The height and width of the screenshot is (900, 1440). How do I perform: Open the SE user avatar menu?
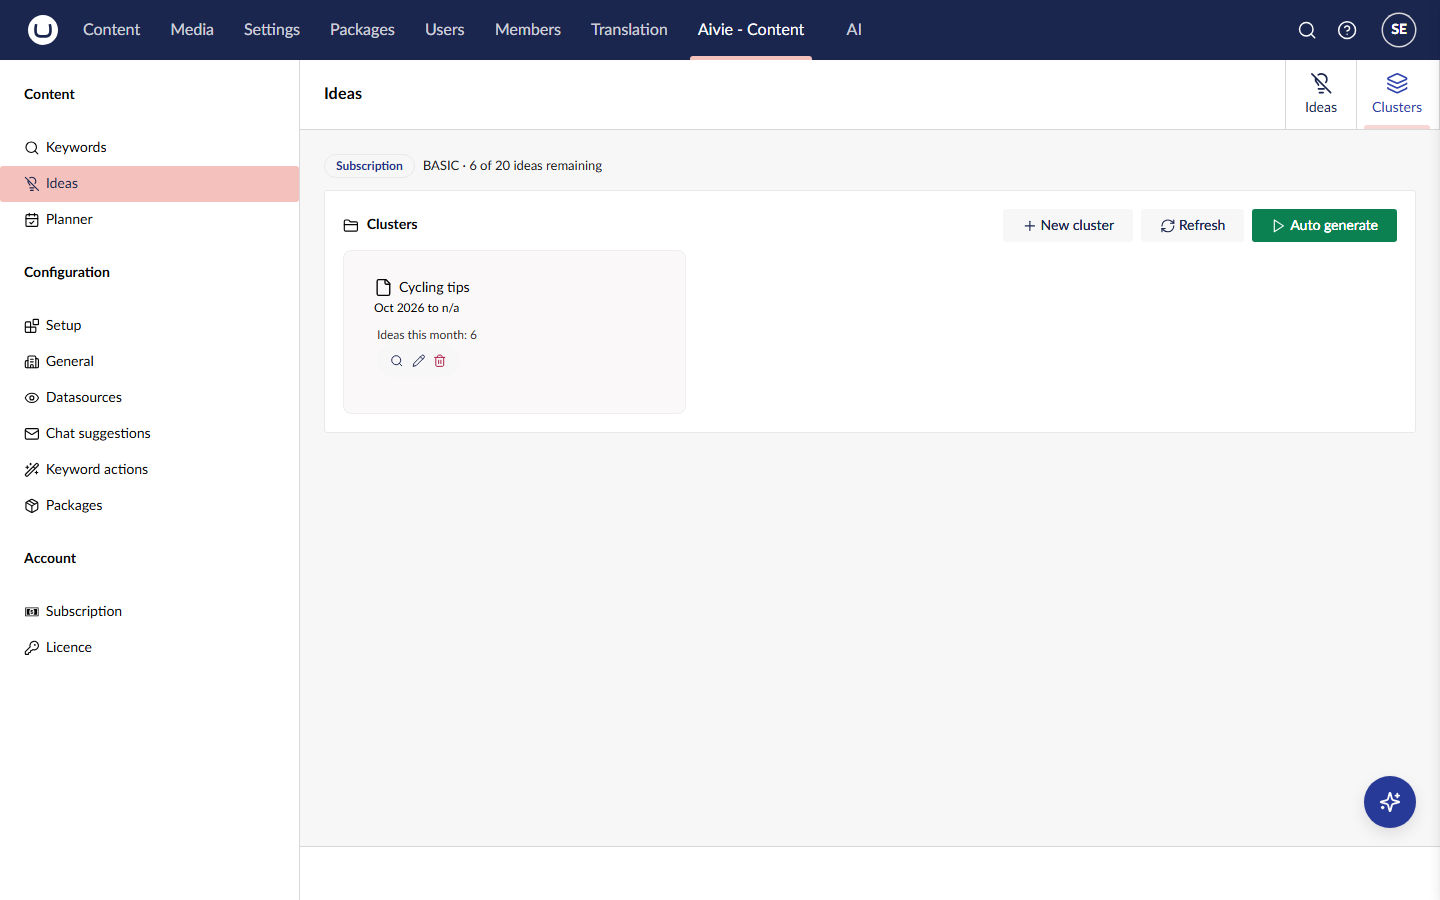1399,30
